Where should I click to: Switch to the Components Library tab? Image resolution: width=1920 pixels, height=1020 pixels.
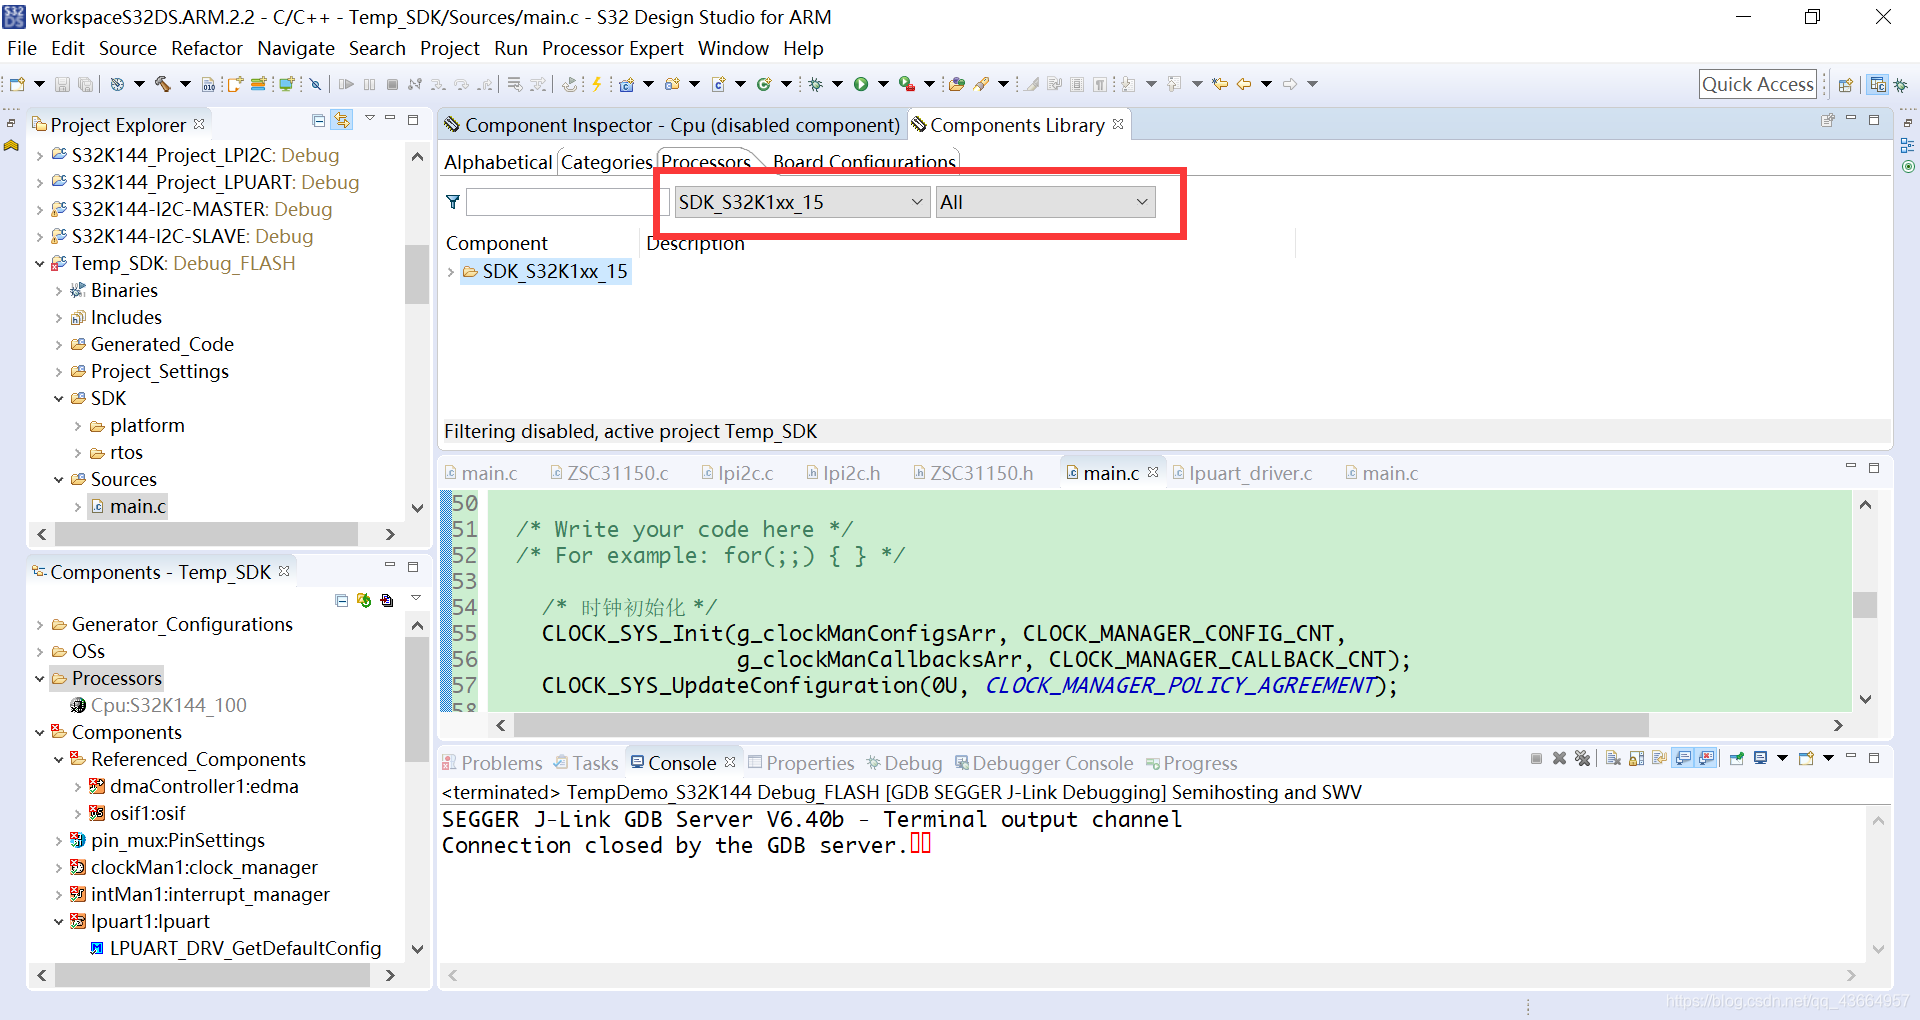coord(1016,125)
